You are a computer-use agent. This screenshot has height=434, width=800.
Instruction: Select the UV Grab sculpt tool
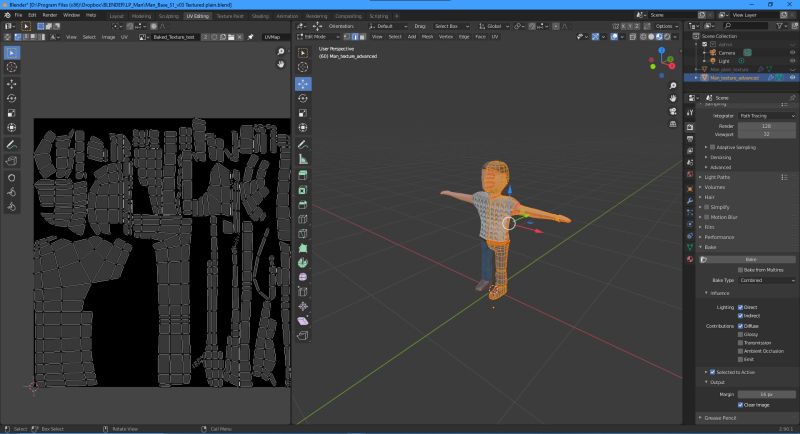pos(12,177)
